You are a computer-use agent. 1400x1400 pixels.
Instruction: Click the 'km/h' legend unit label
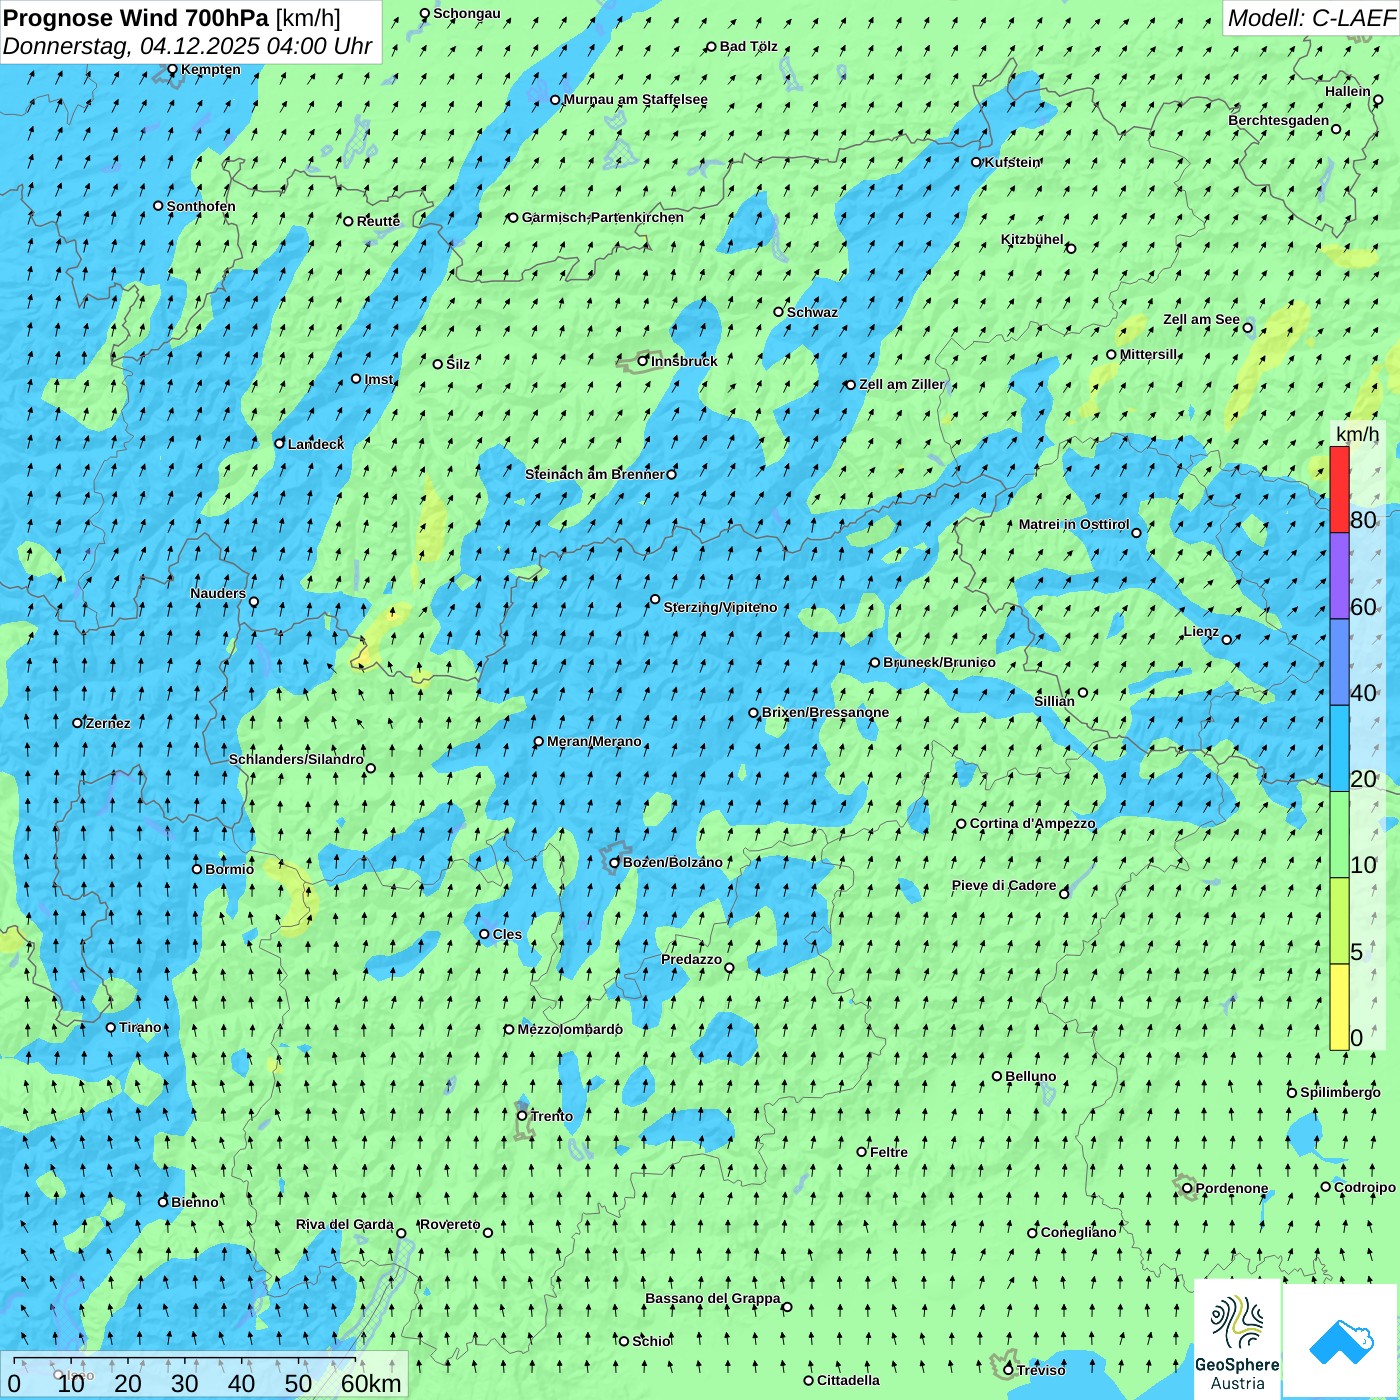[1357, 433]
